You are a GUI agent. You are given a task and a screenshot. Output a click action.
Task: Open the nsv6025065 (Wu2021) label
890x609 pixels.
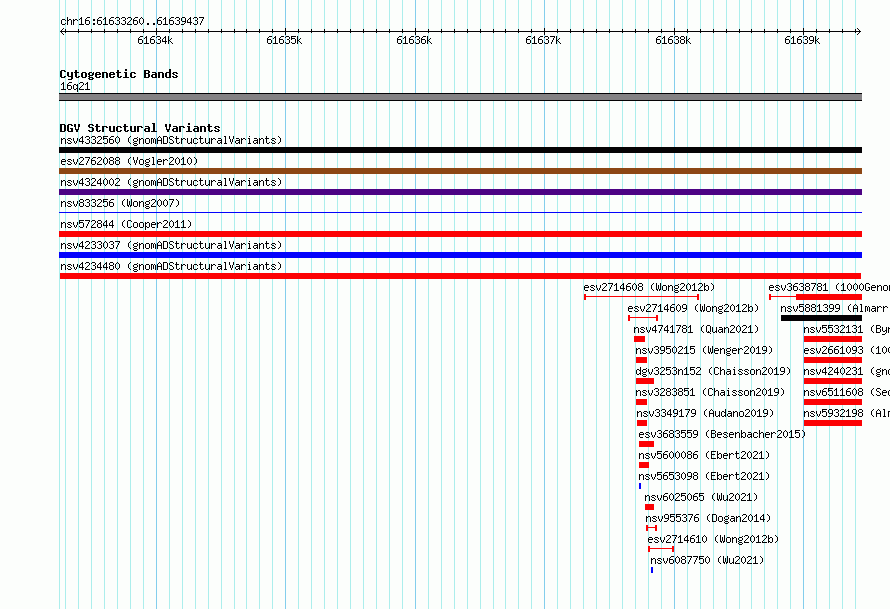(x=701, y=497)
